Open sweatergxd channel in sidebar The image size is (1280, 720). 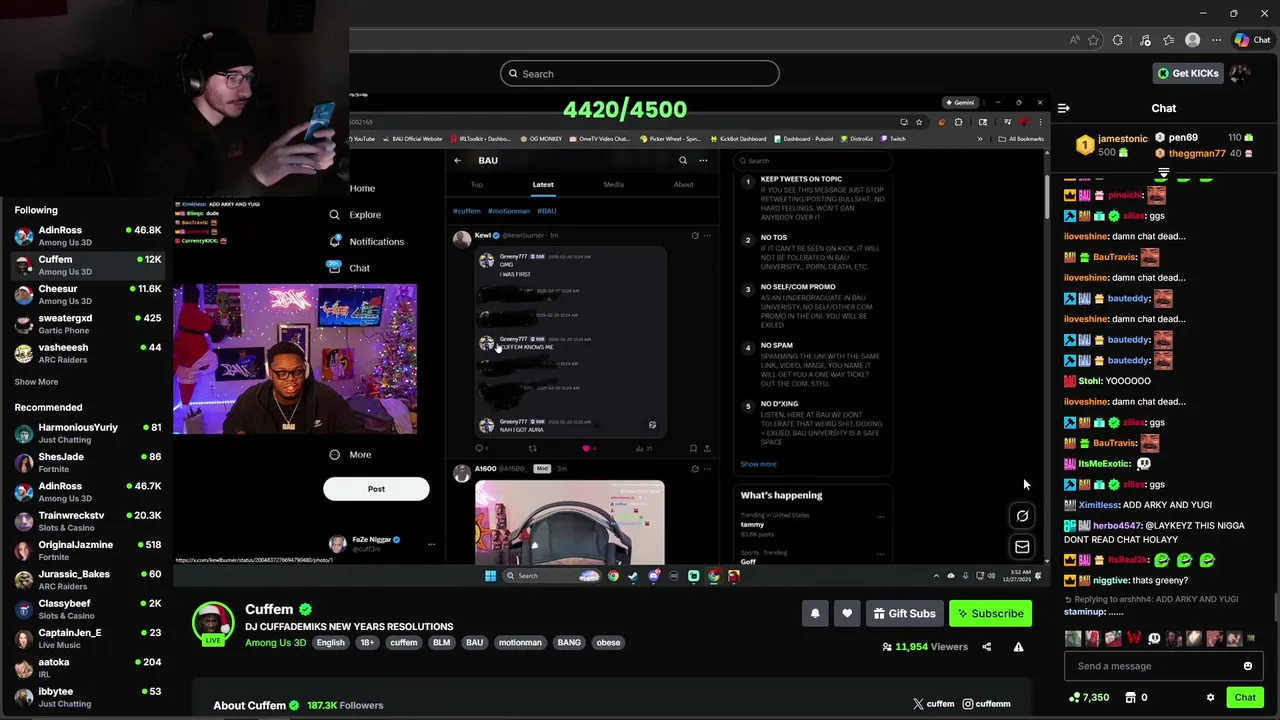87,324
